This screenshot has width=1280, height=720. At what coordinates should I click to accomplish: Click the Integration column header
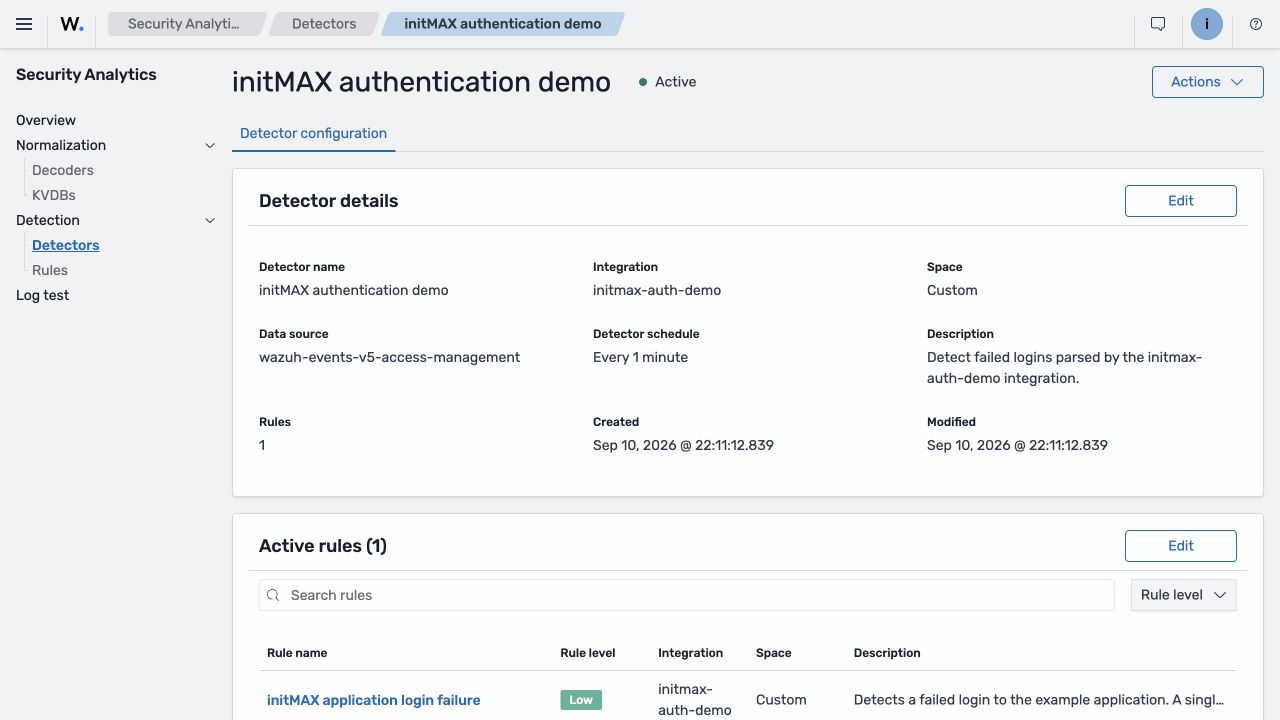pyautogui.click(x=690, y=653)
